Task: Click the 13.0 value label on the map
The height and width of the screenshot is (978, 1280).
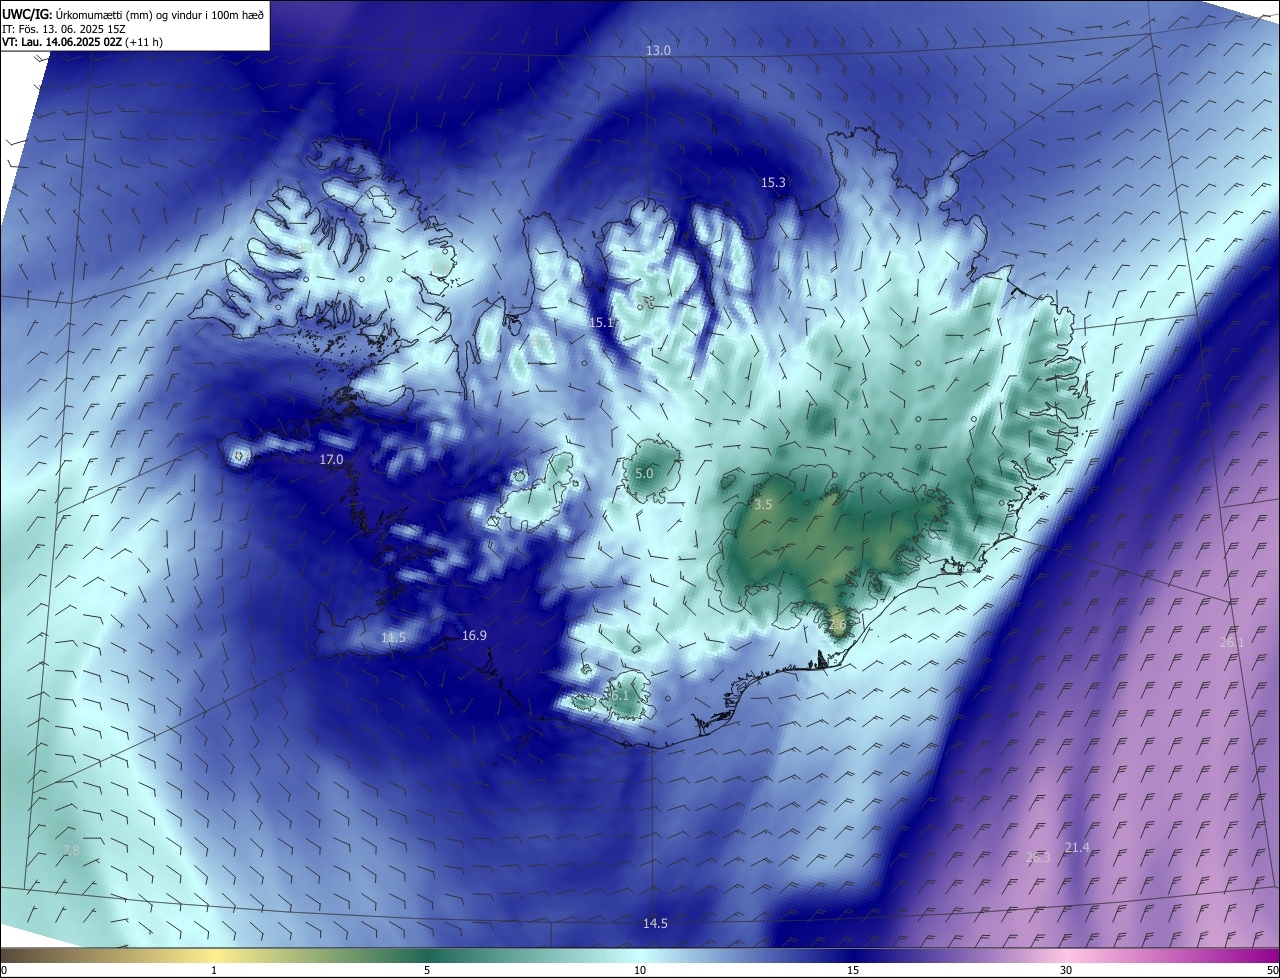Action: coord(658,50)
